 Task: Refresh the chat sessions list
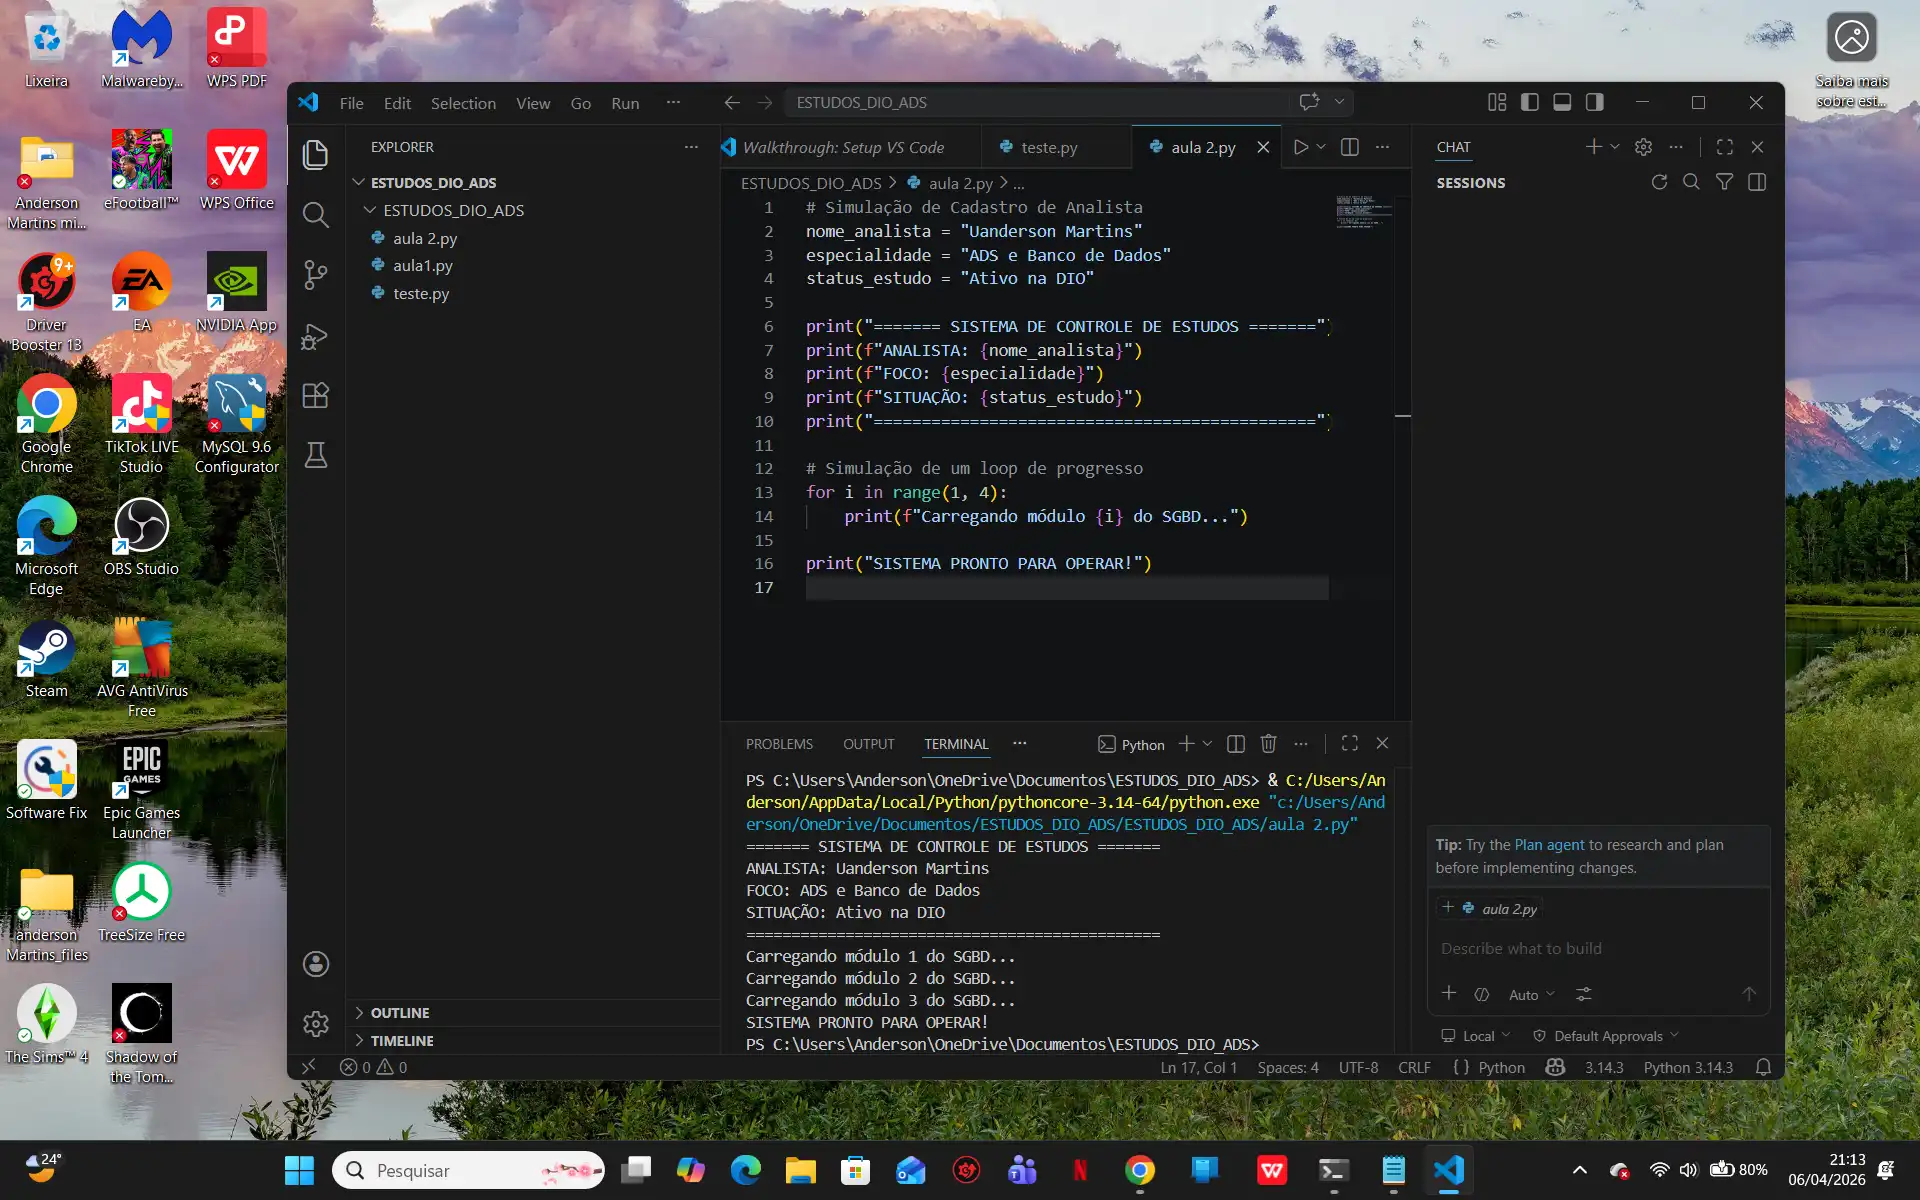1659,182
